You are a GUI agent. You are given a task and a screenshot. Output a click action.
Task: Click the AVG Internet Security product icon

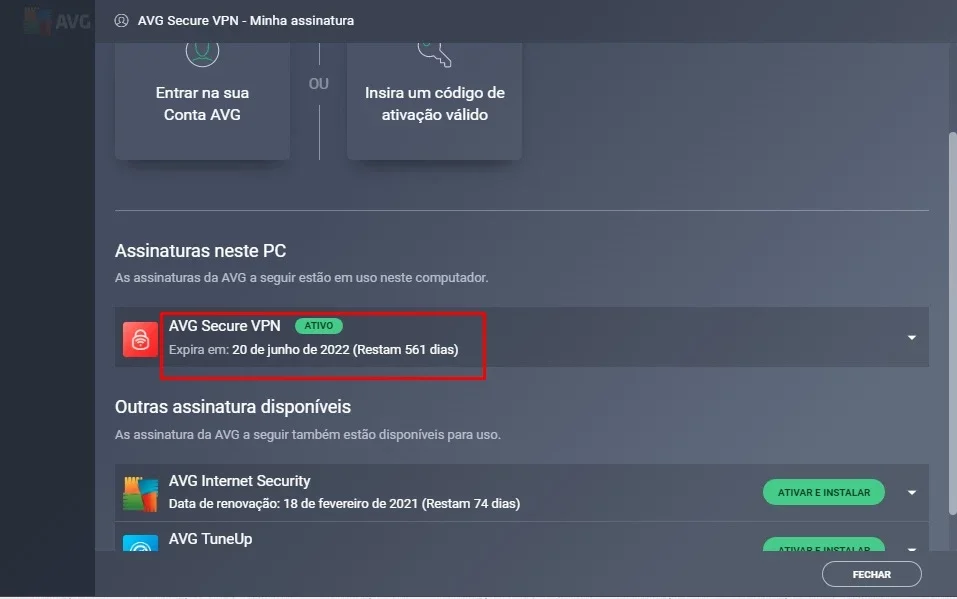coord(140,493)
